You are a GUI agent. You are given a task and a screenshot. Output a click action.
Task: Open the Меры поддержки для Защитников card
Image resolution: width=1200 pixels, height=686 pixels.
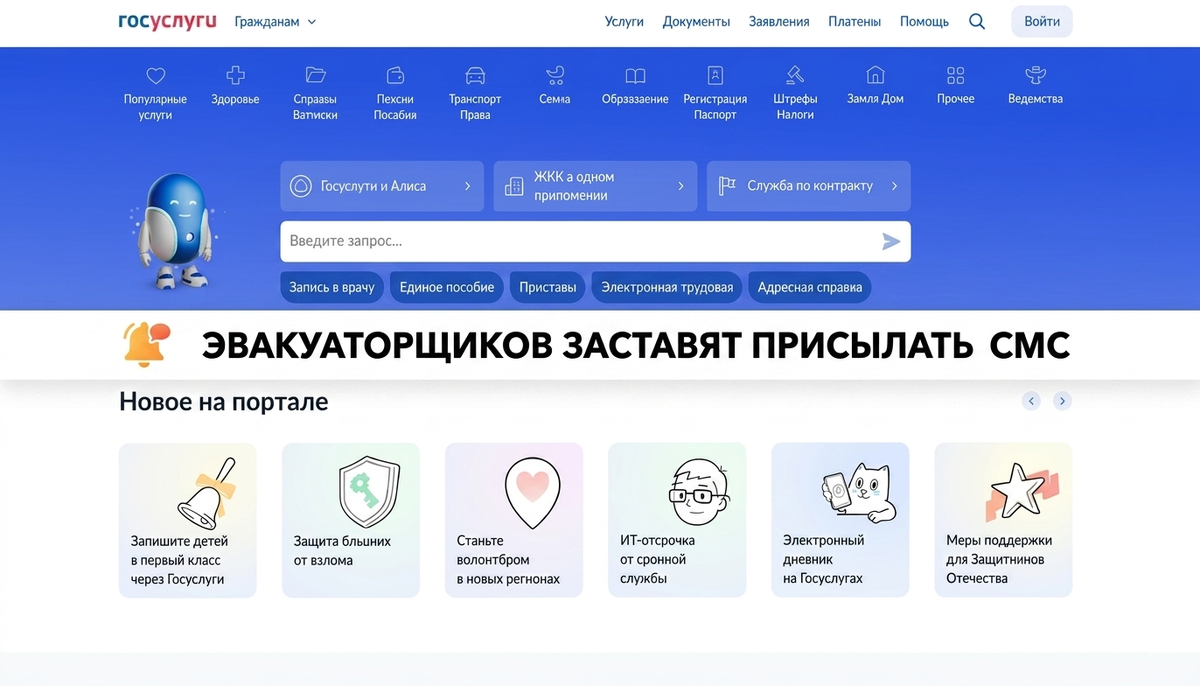(1003, 520)
